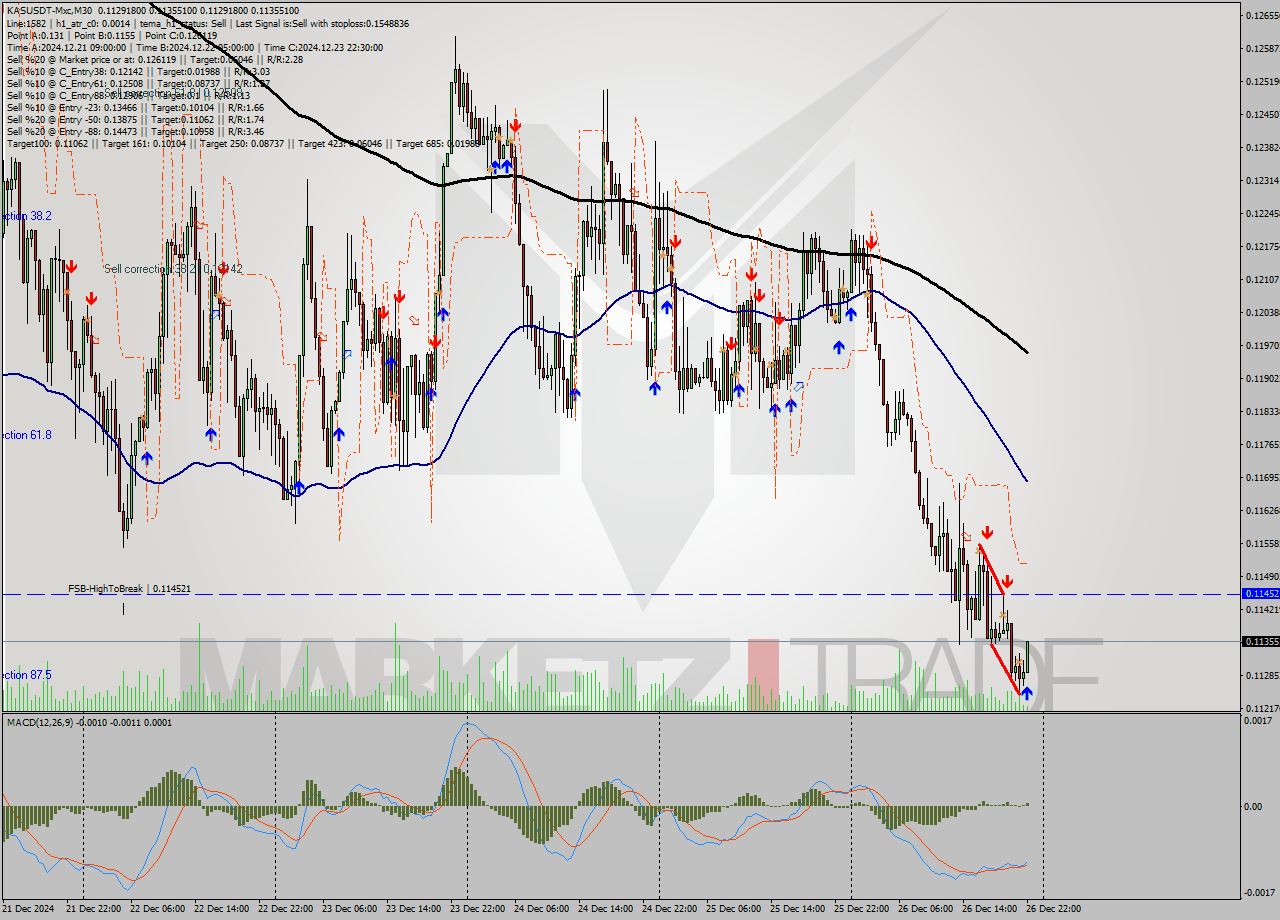Click the '22 Dec 06:00' time label

[157, 908]
